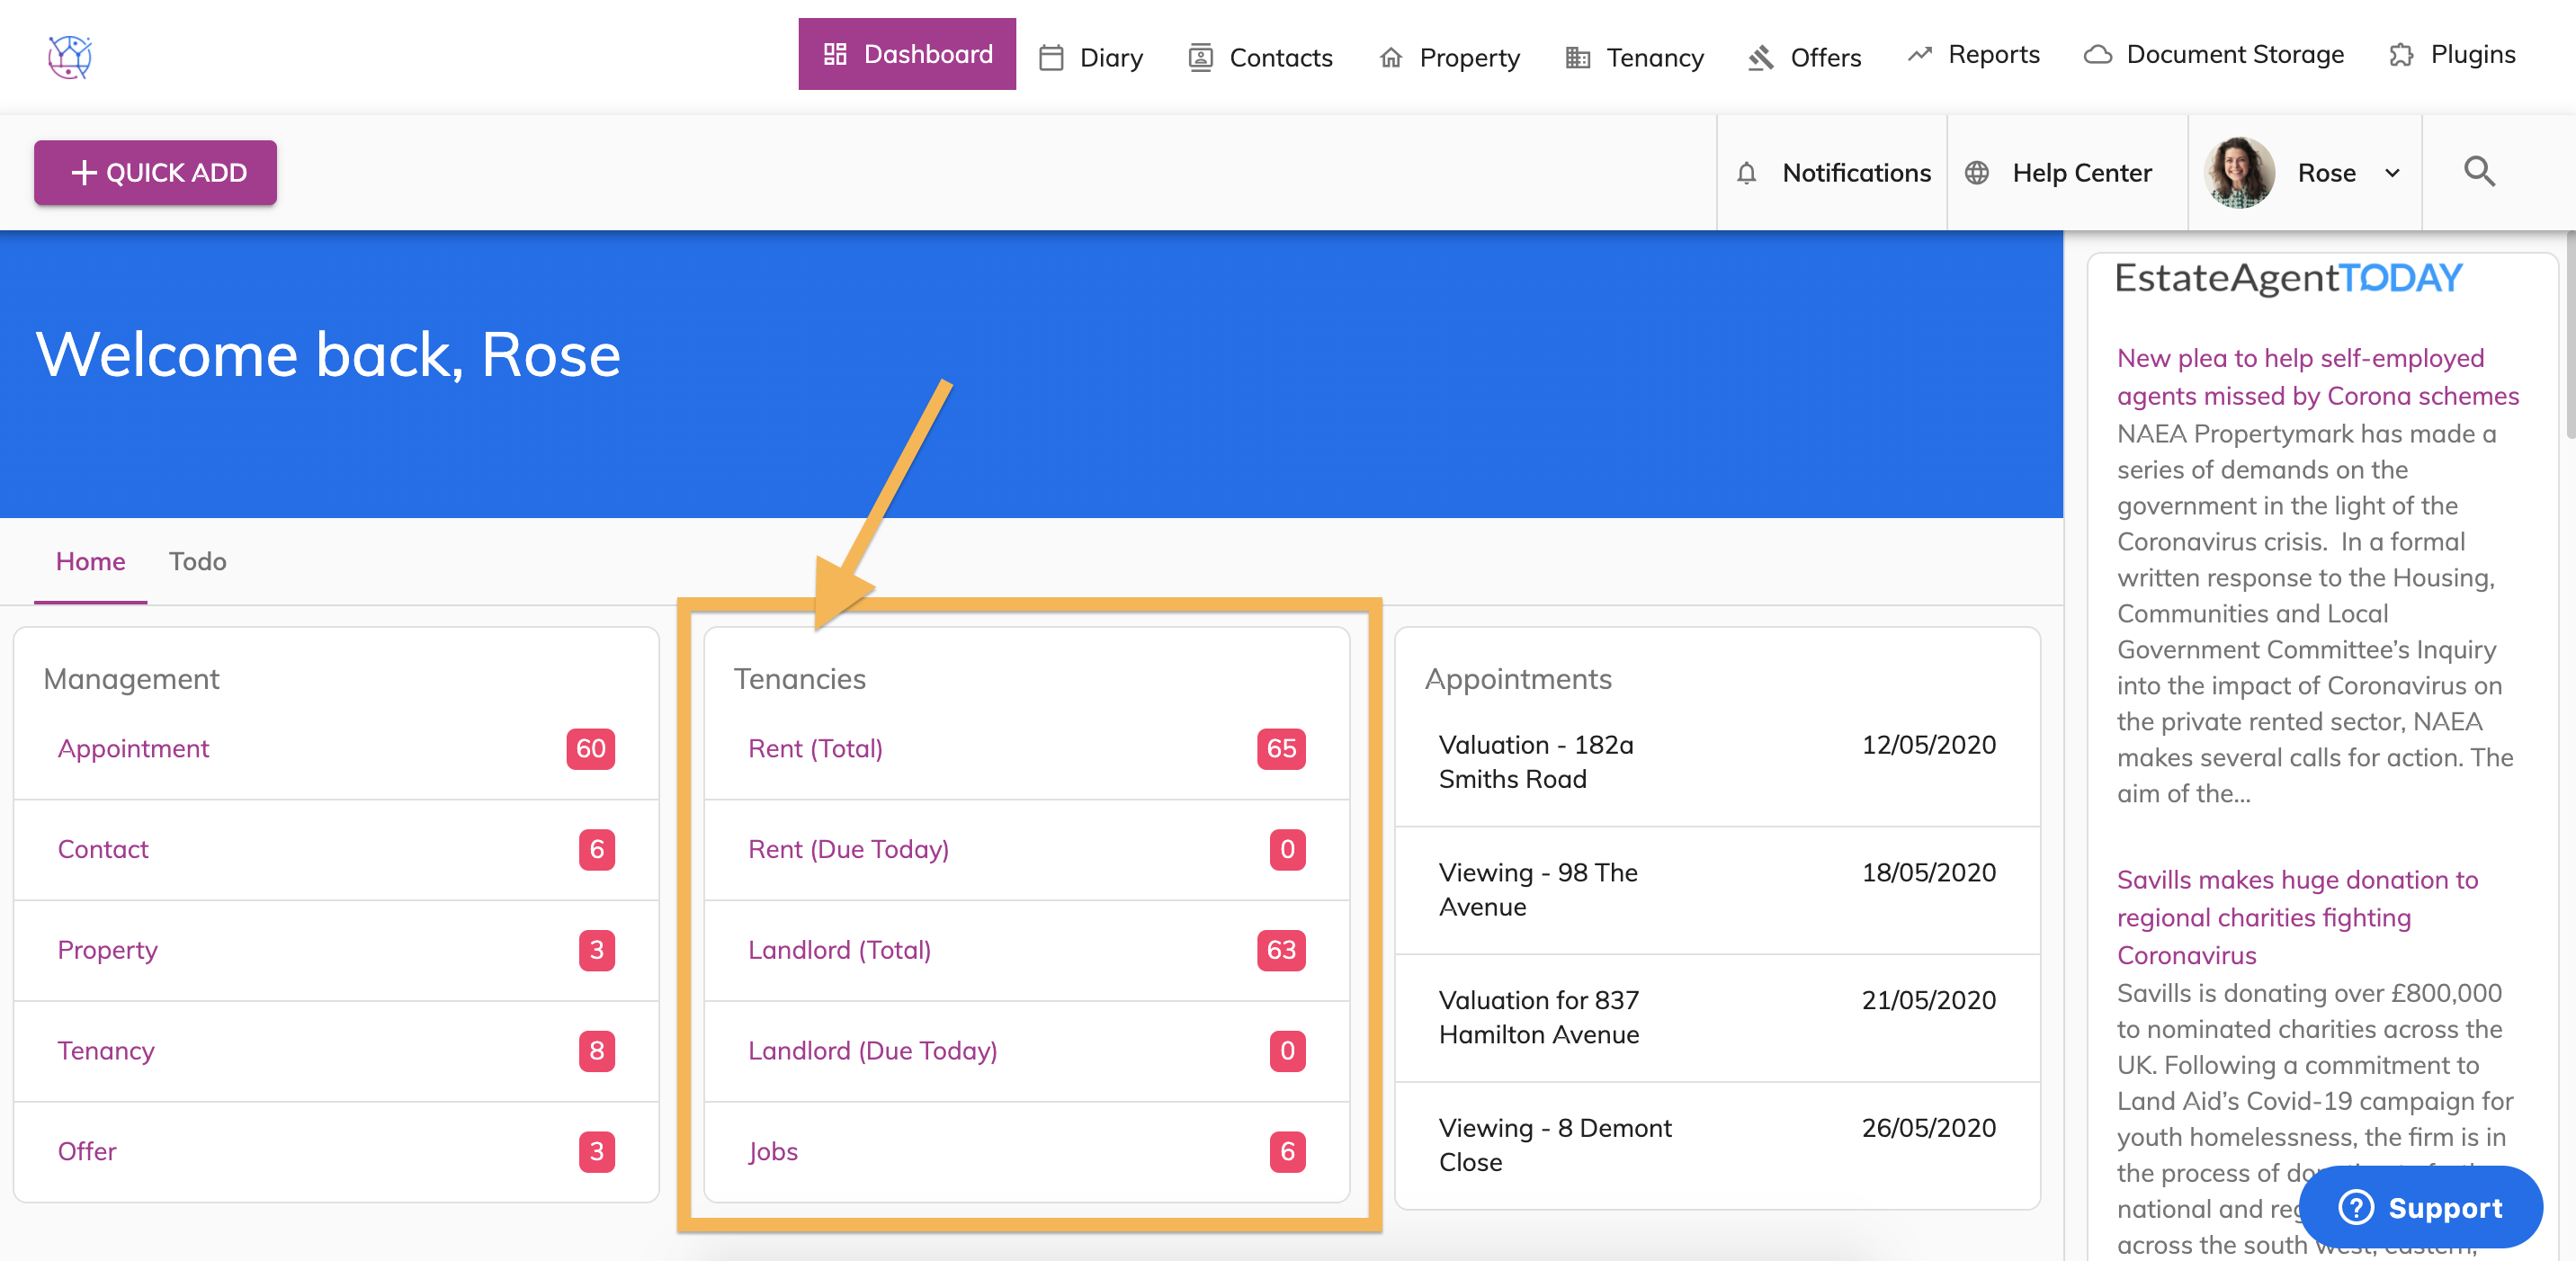Image resolution: width=2576 pixels, height=1261 pixels.
Task: Switch to the Todo tab
Action: tap(197, 561)
